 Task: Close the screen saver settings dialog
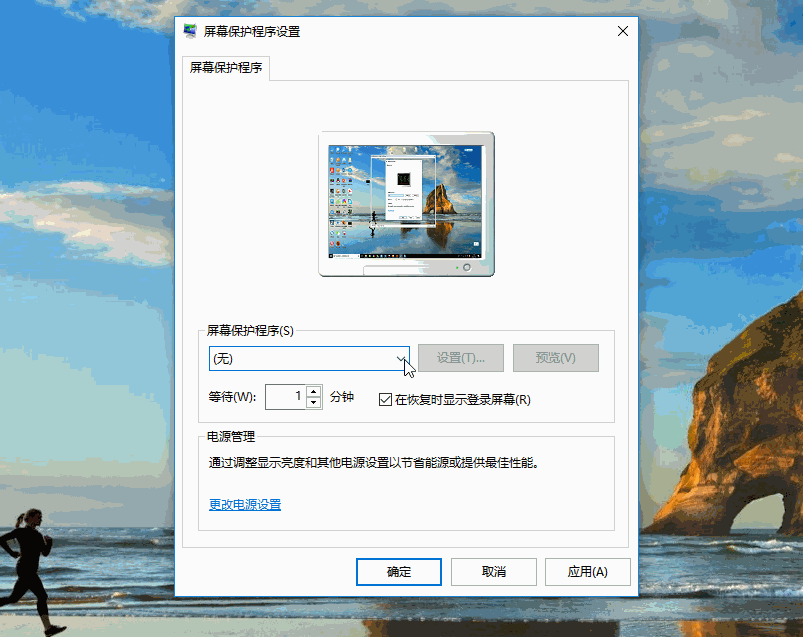622,31
